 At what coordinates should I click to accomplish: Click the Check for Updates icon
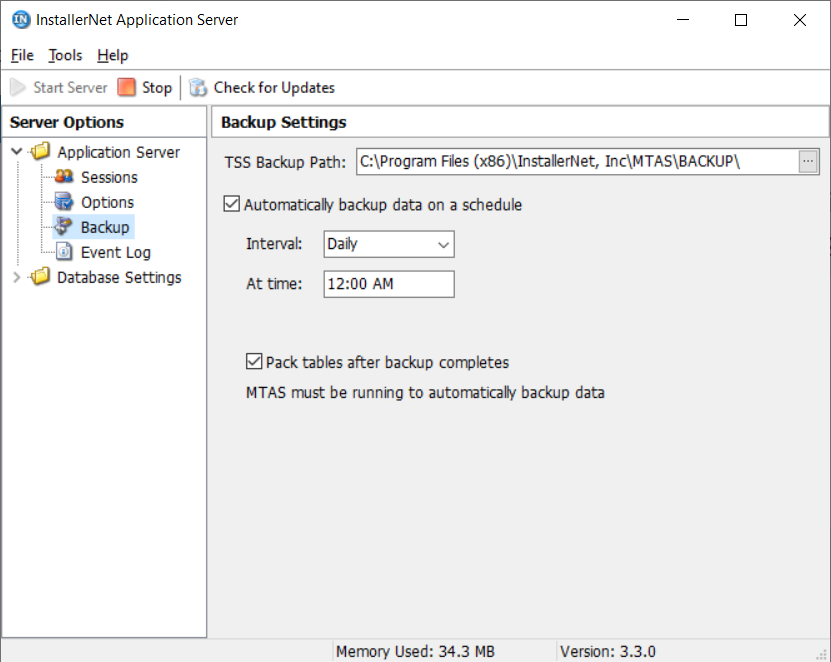(x=198, y=87)
